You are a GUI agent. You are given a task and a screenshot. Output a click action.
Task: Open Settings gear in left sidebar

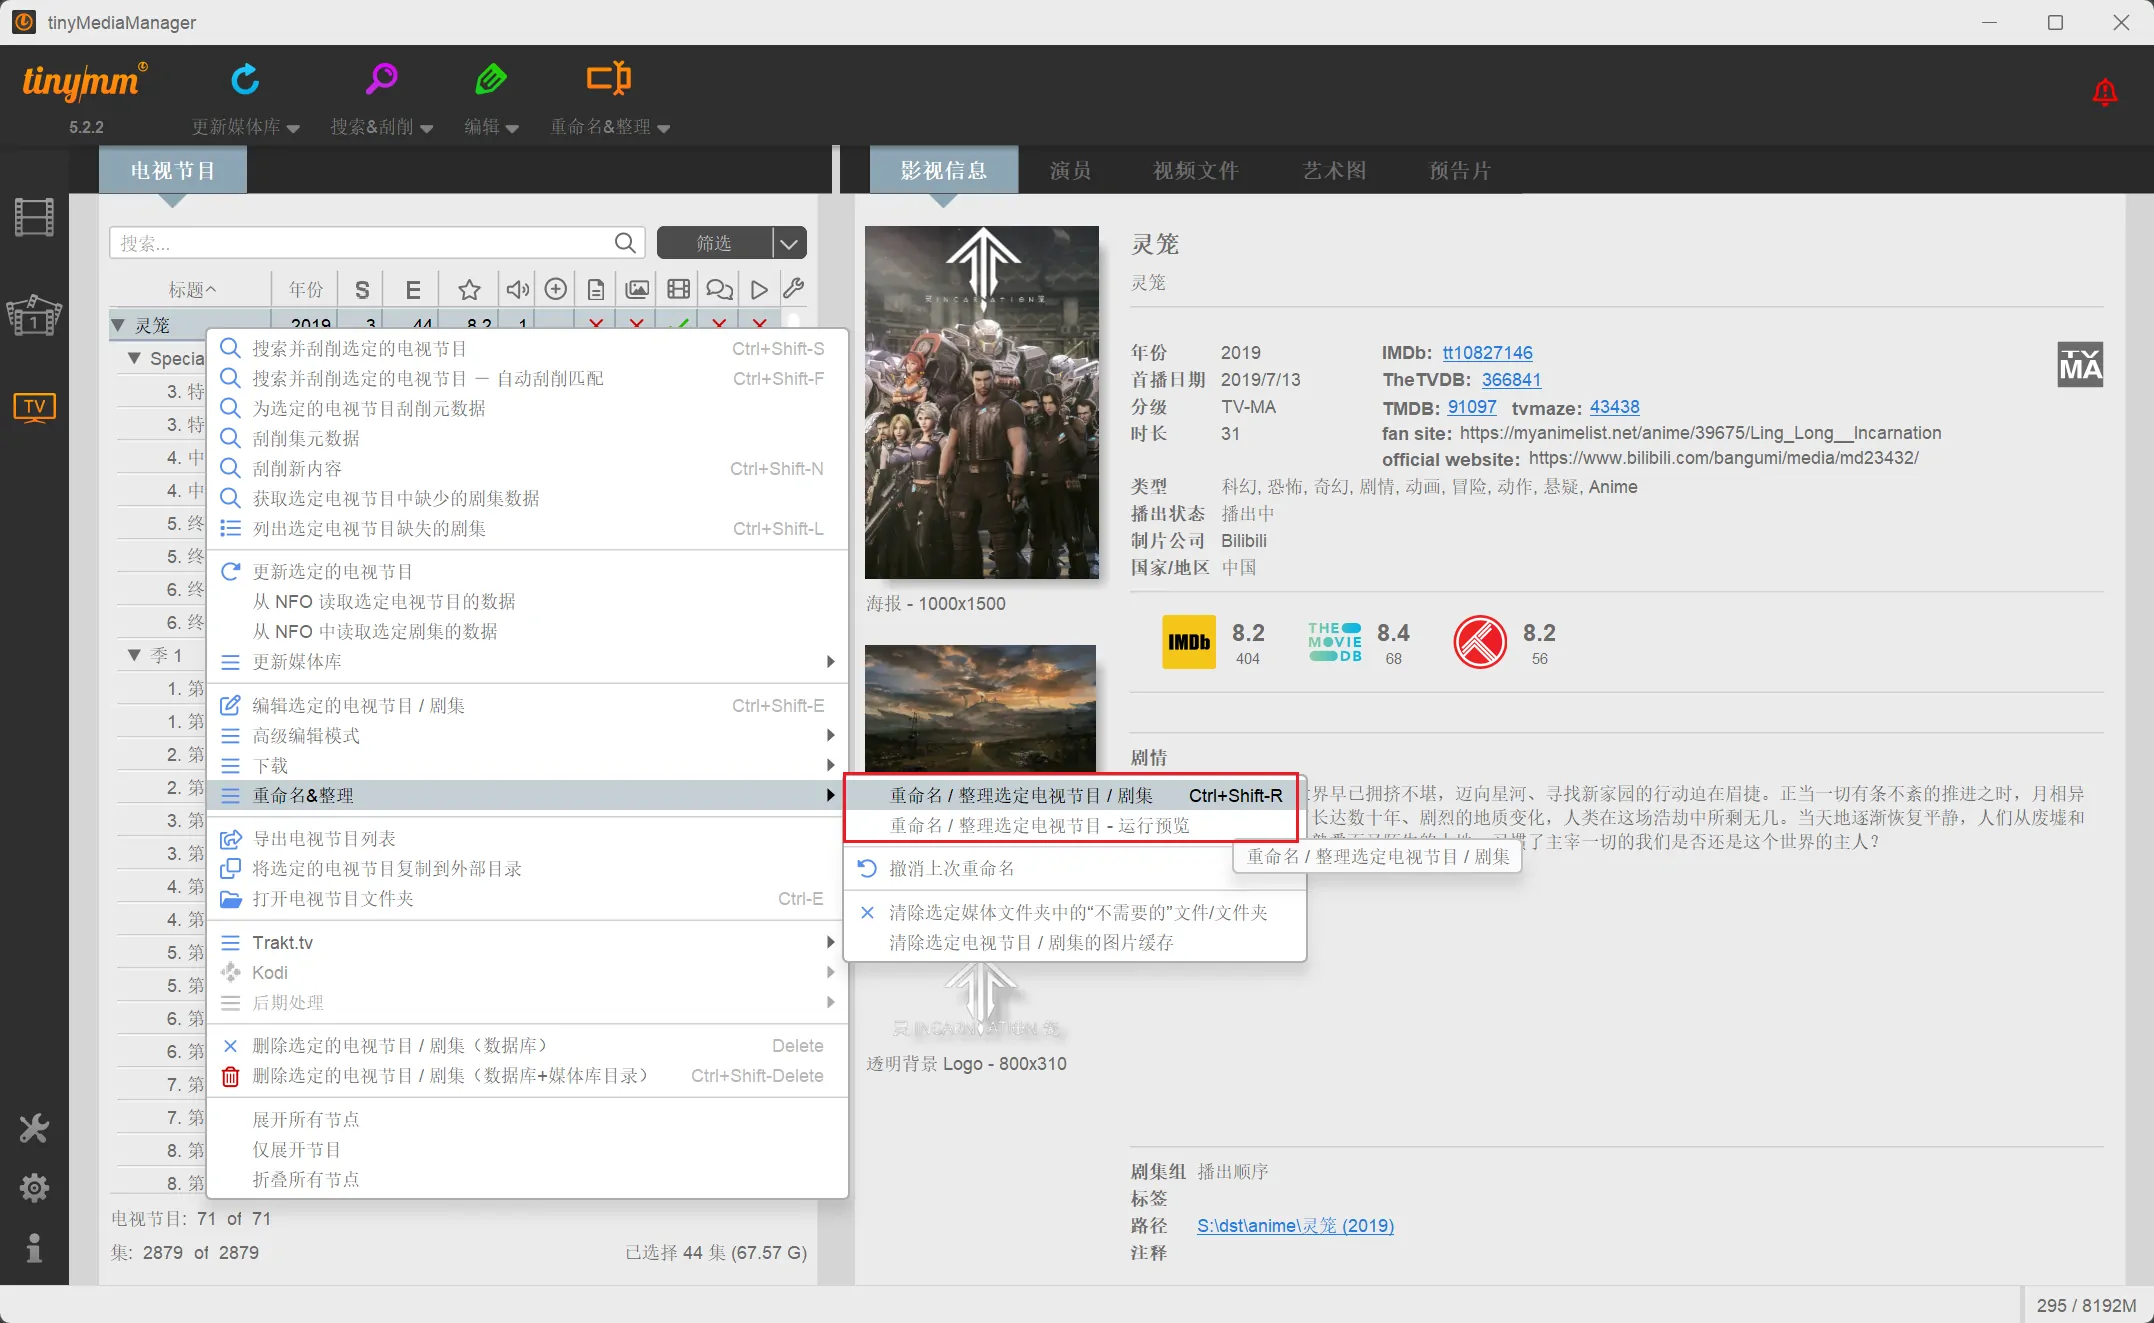click(34, 1188)
